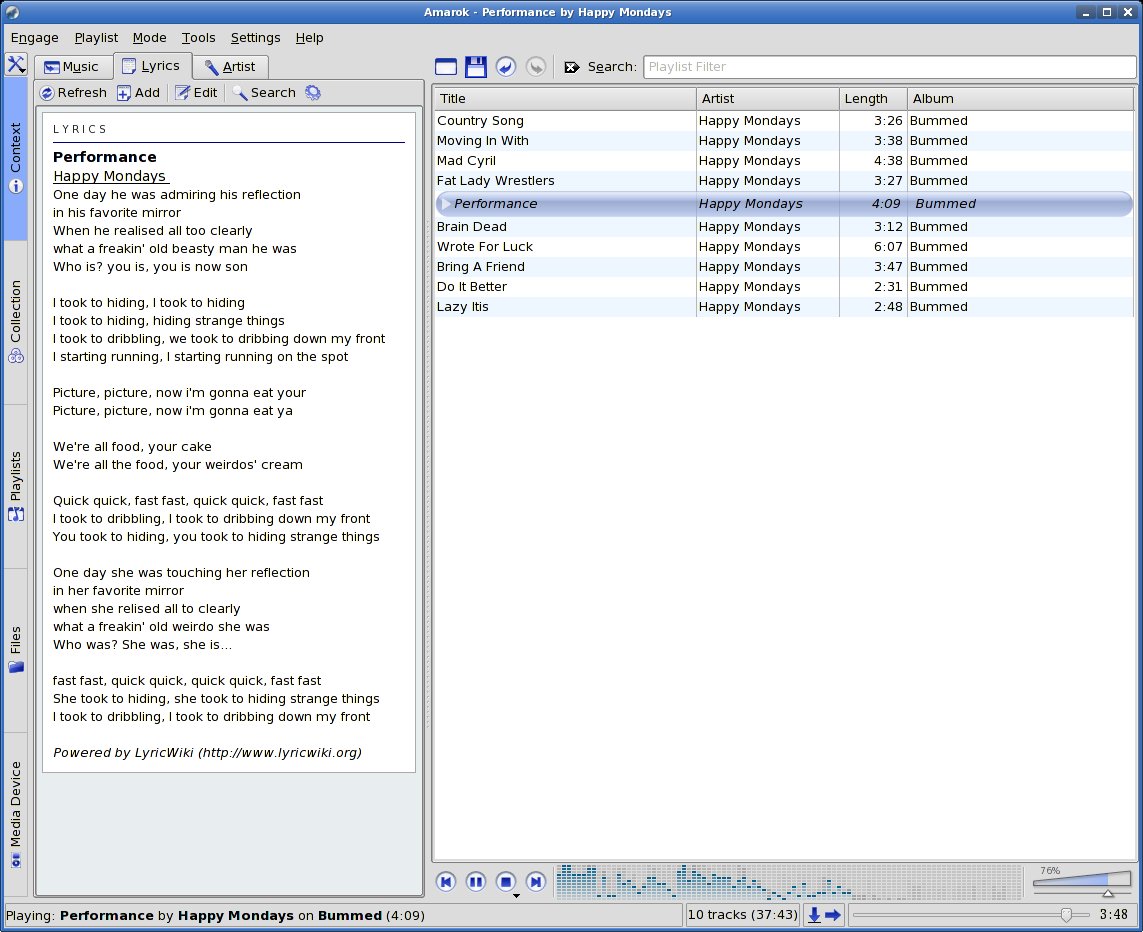Select the track Do It Better

(784, 287)
